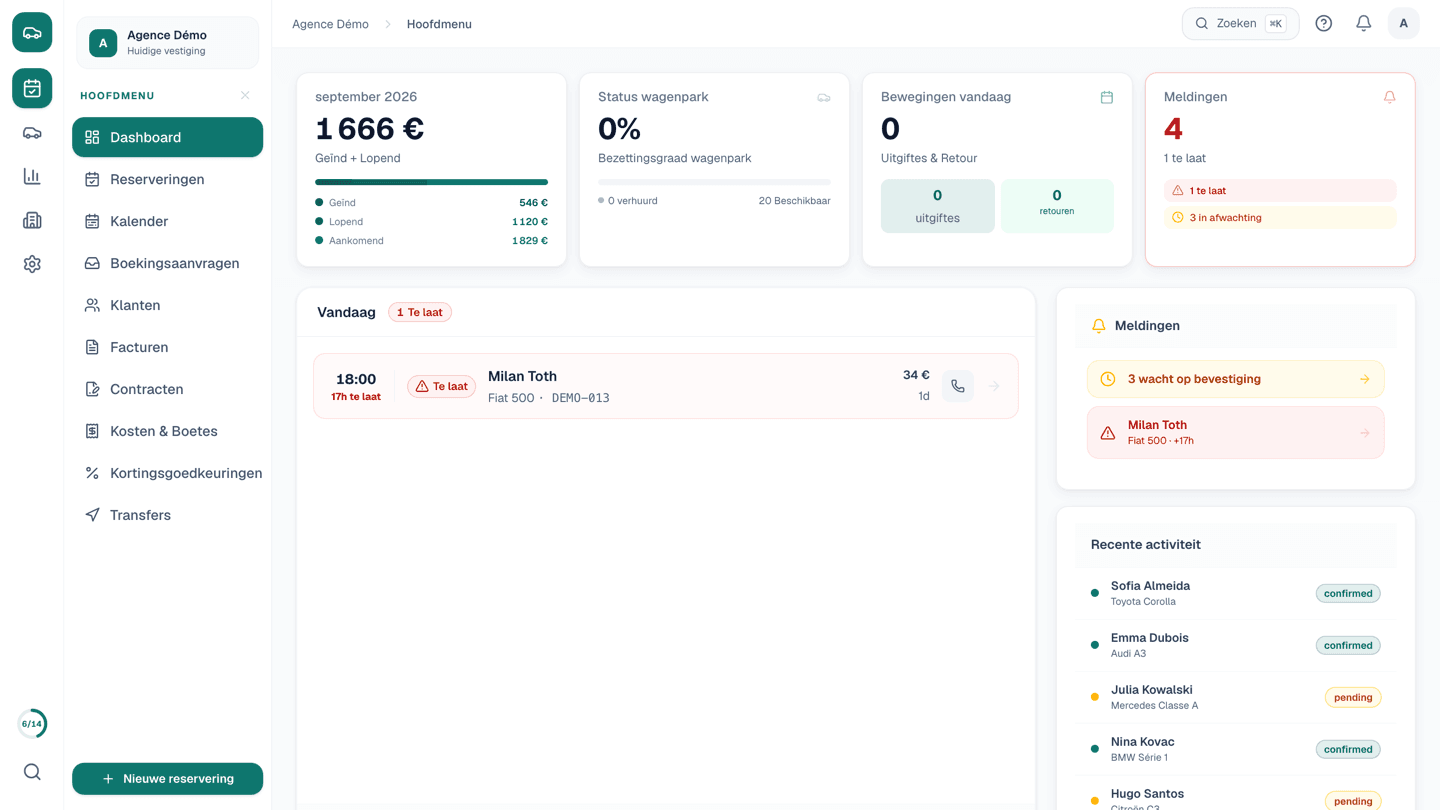Open the user avatar A menu

1403,23
